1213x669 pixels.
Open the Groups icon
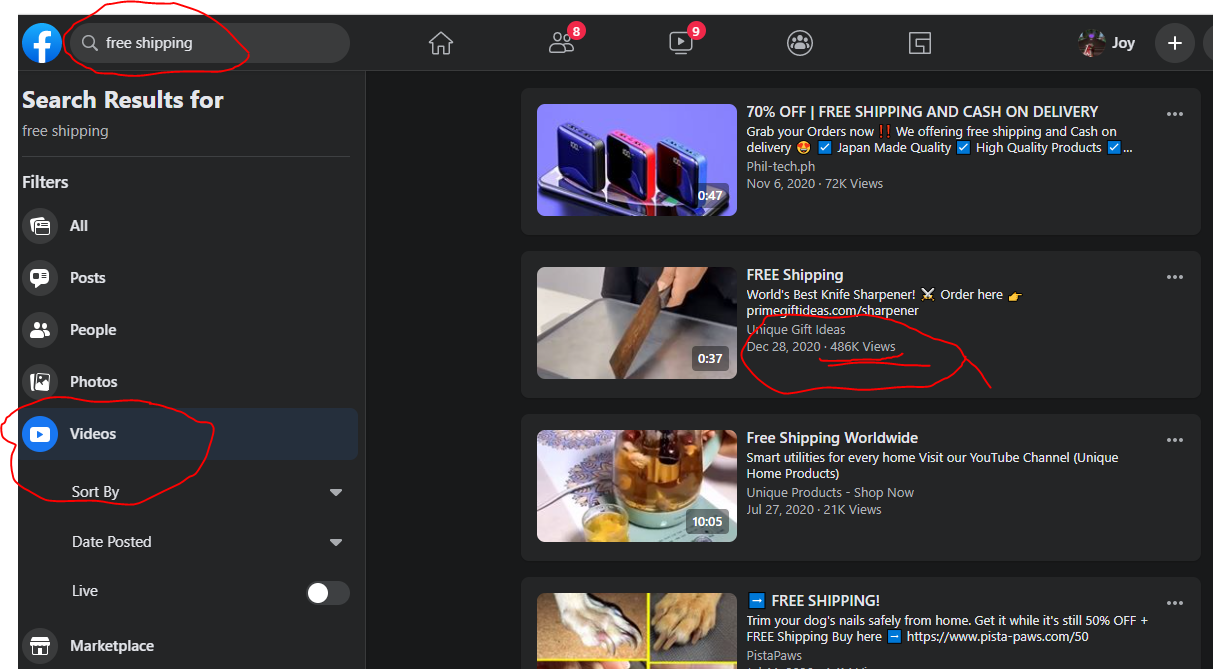point(800,43)
